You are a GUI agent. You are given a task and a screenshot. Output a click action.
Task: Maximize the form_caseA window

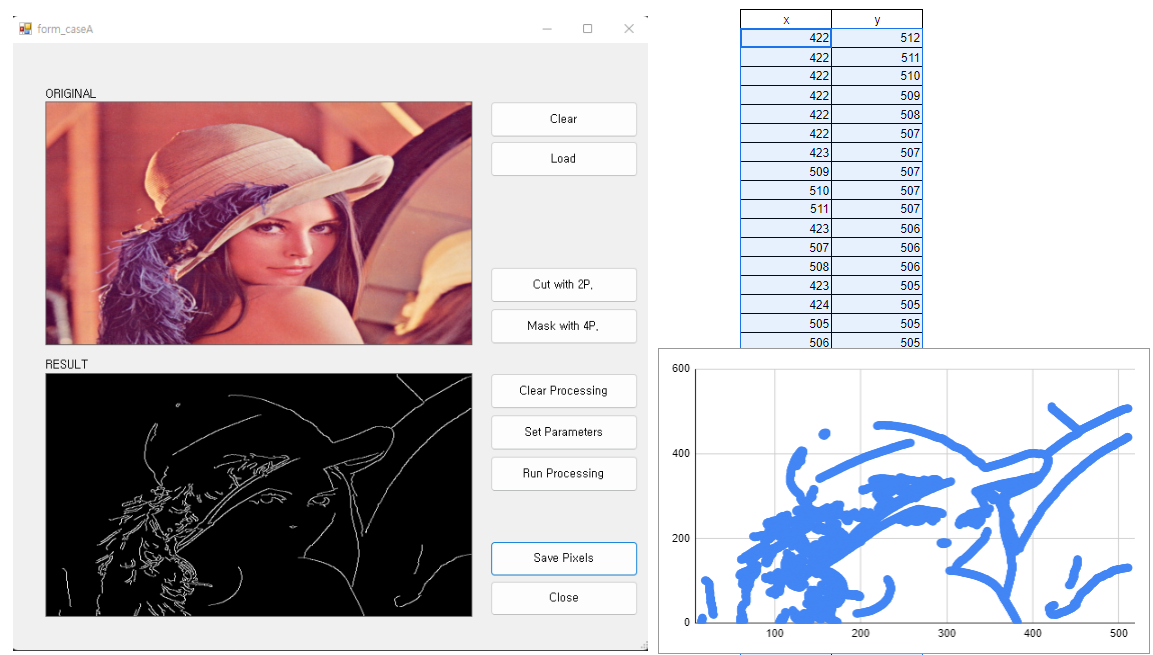coord(588,29)
